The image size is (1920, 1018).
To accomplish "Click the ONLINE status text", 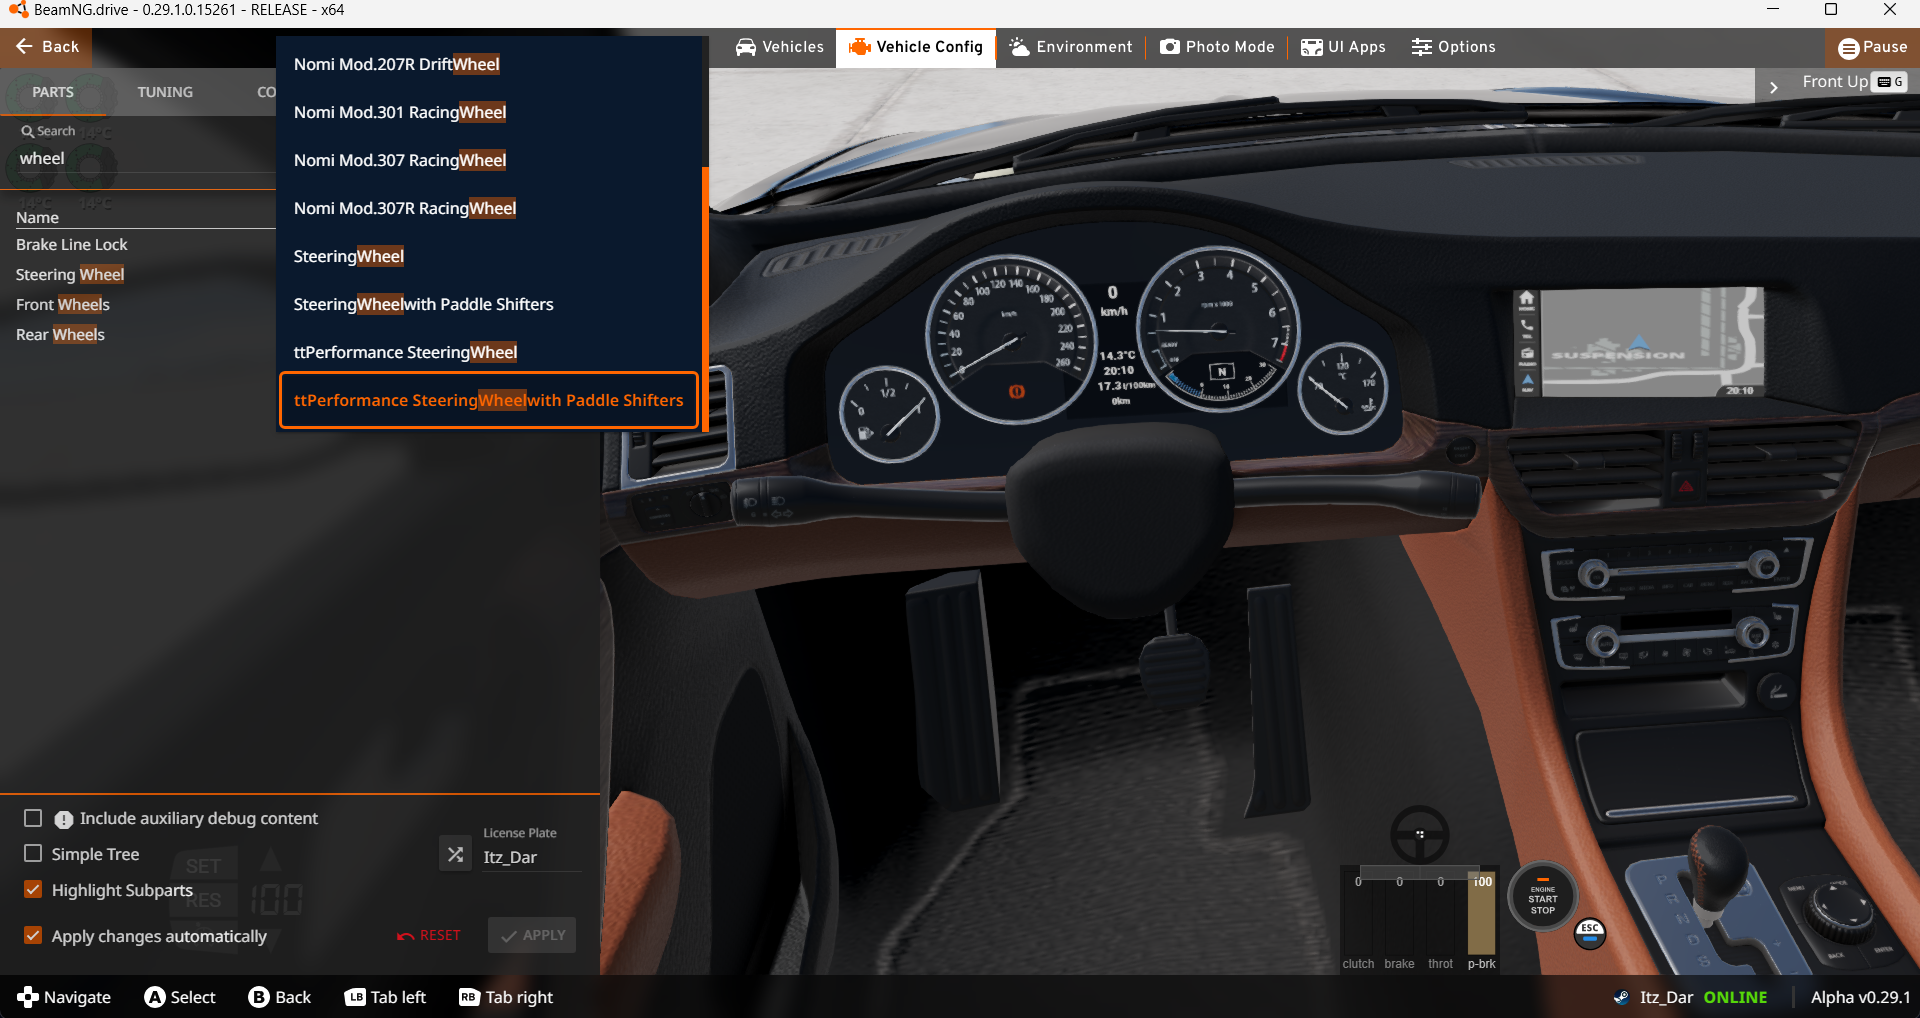I will (x=1735, y=997).
